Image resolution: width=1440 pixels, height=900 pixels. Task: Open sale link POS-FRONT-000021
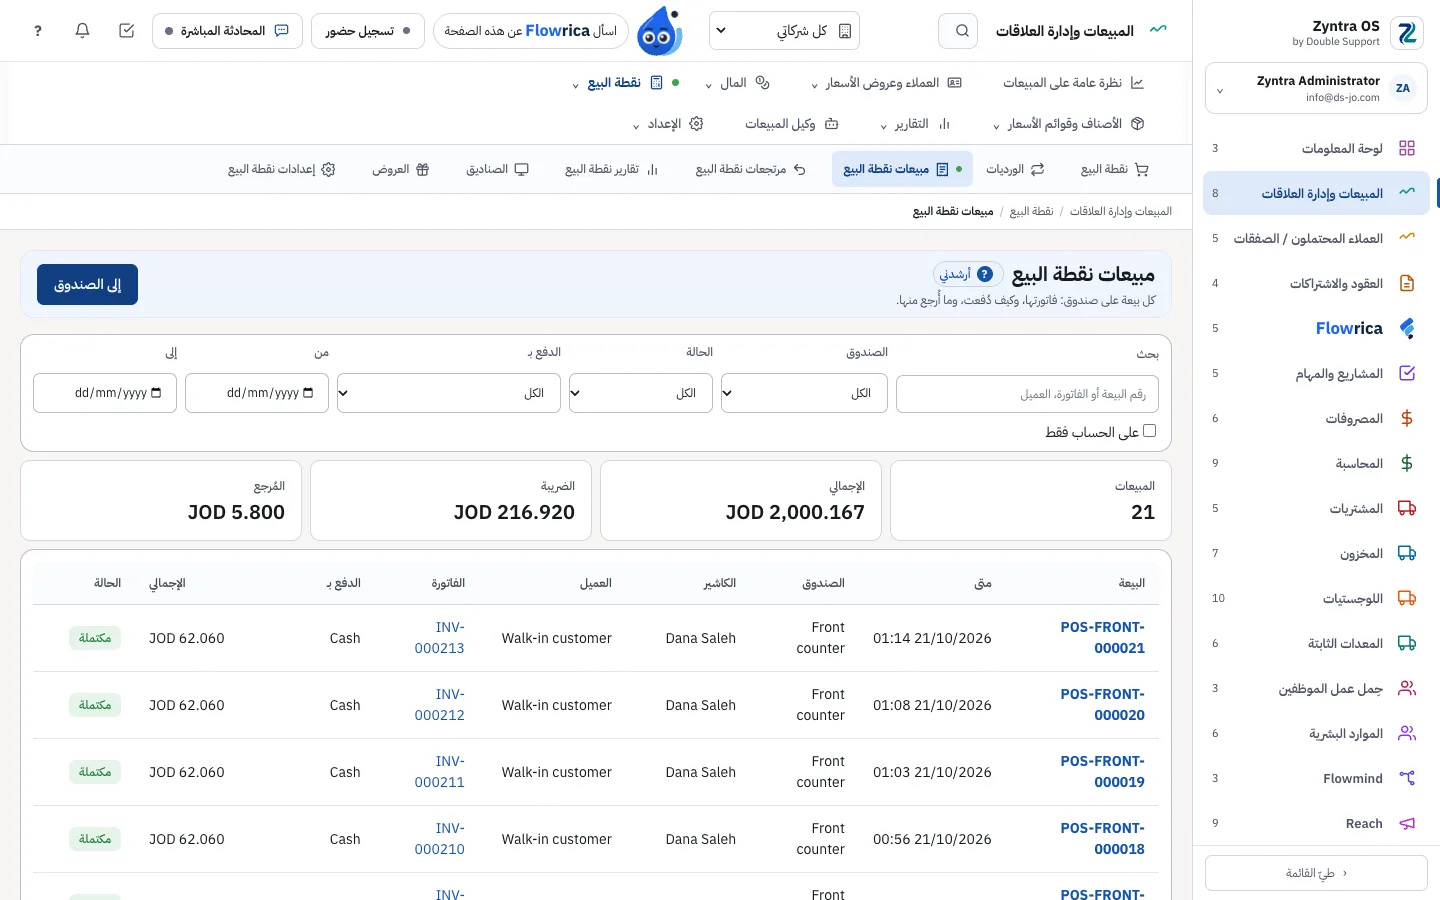(1102, 638)
